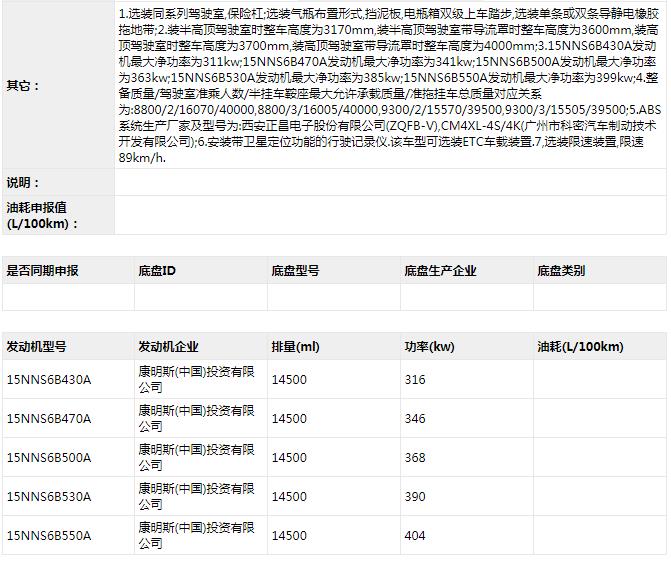Click 康明斯 manufacturer in 15NNS6B500A row

coord(196,457)
